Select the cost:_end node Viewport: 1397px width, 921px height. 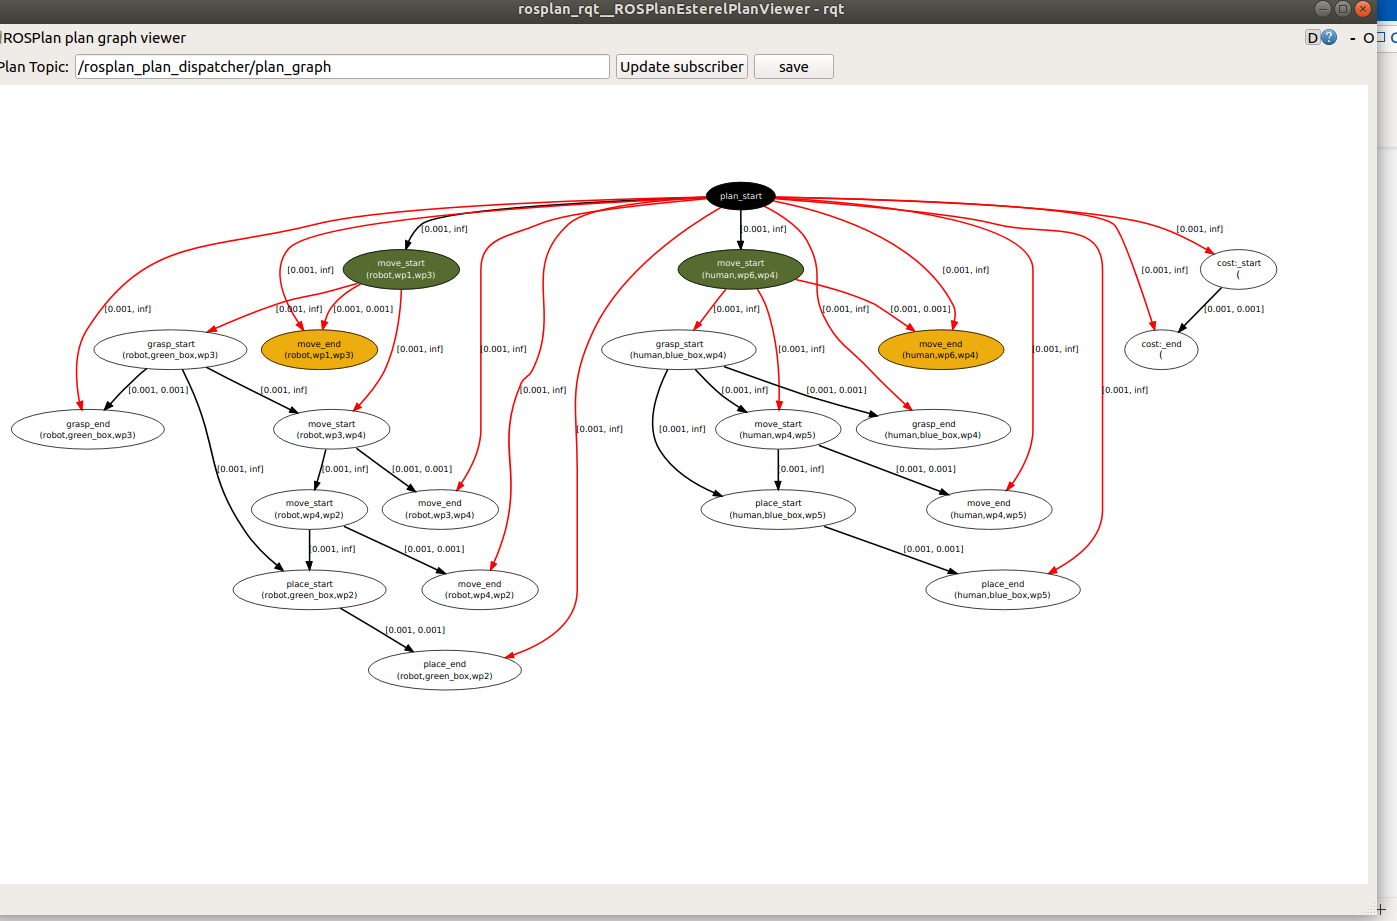(1161, 349)
